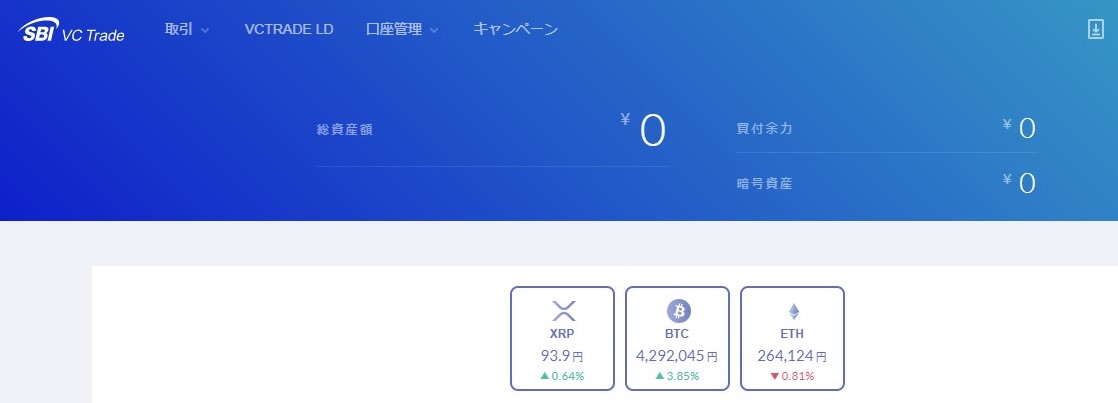The image size is (1118, 403).
Task: Go to the キャンペーン page
Action: 516,30
